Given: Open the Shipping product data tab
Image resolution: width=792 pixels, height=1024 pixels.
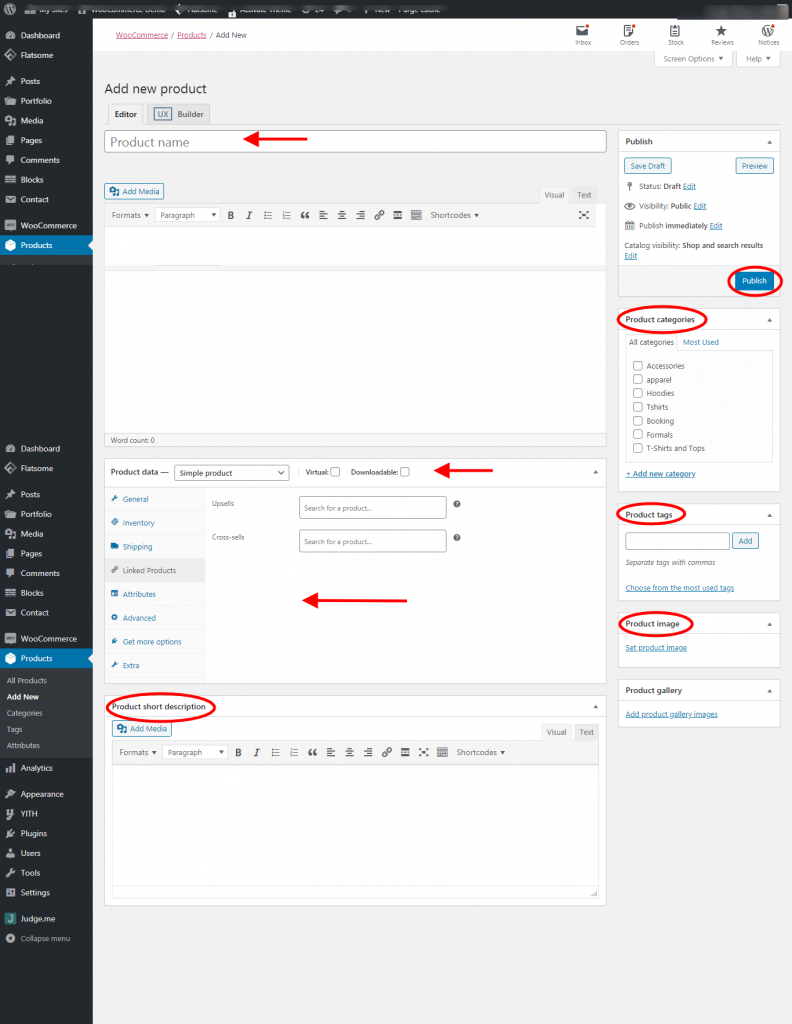Looking at the screenshot, I should (137, 547).
